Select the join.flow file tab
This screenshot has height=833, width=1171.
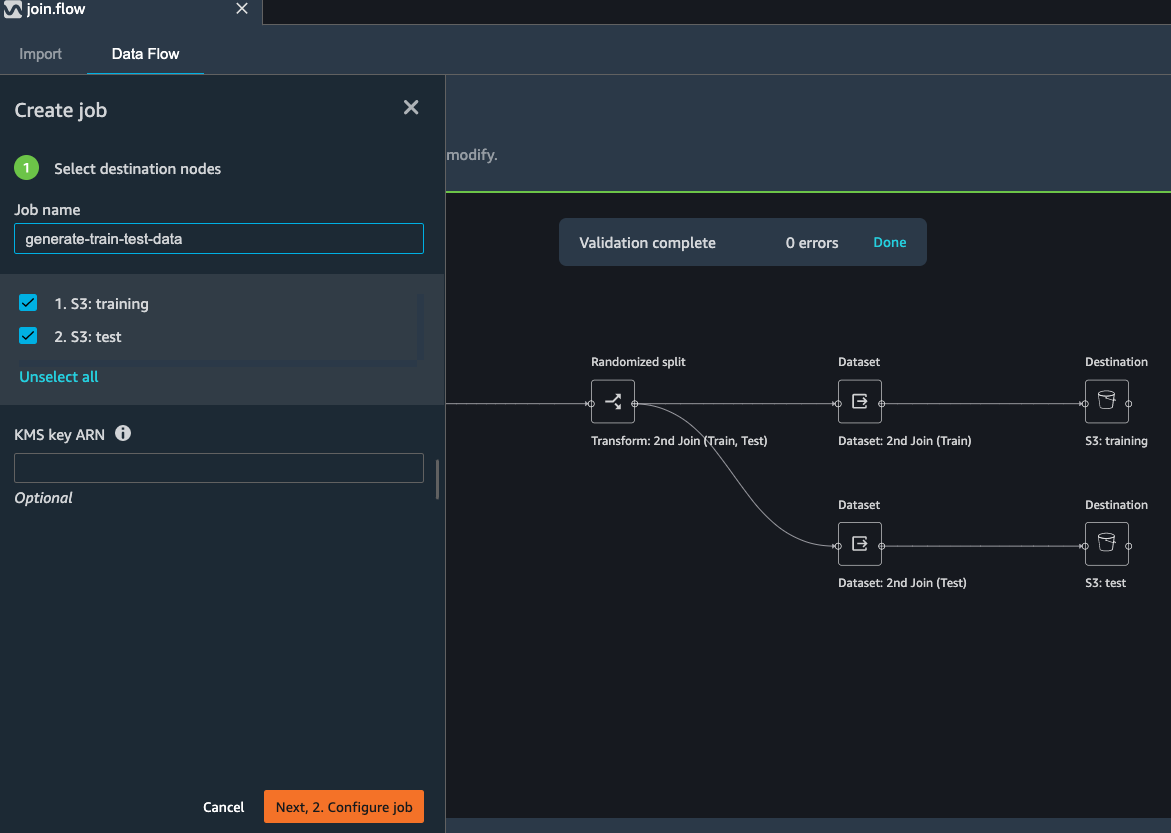(131, 10)
